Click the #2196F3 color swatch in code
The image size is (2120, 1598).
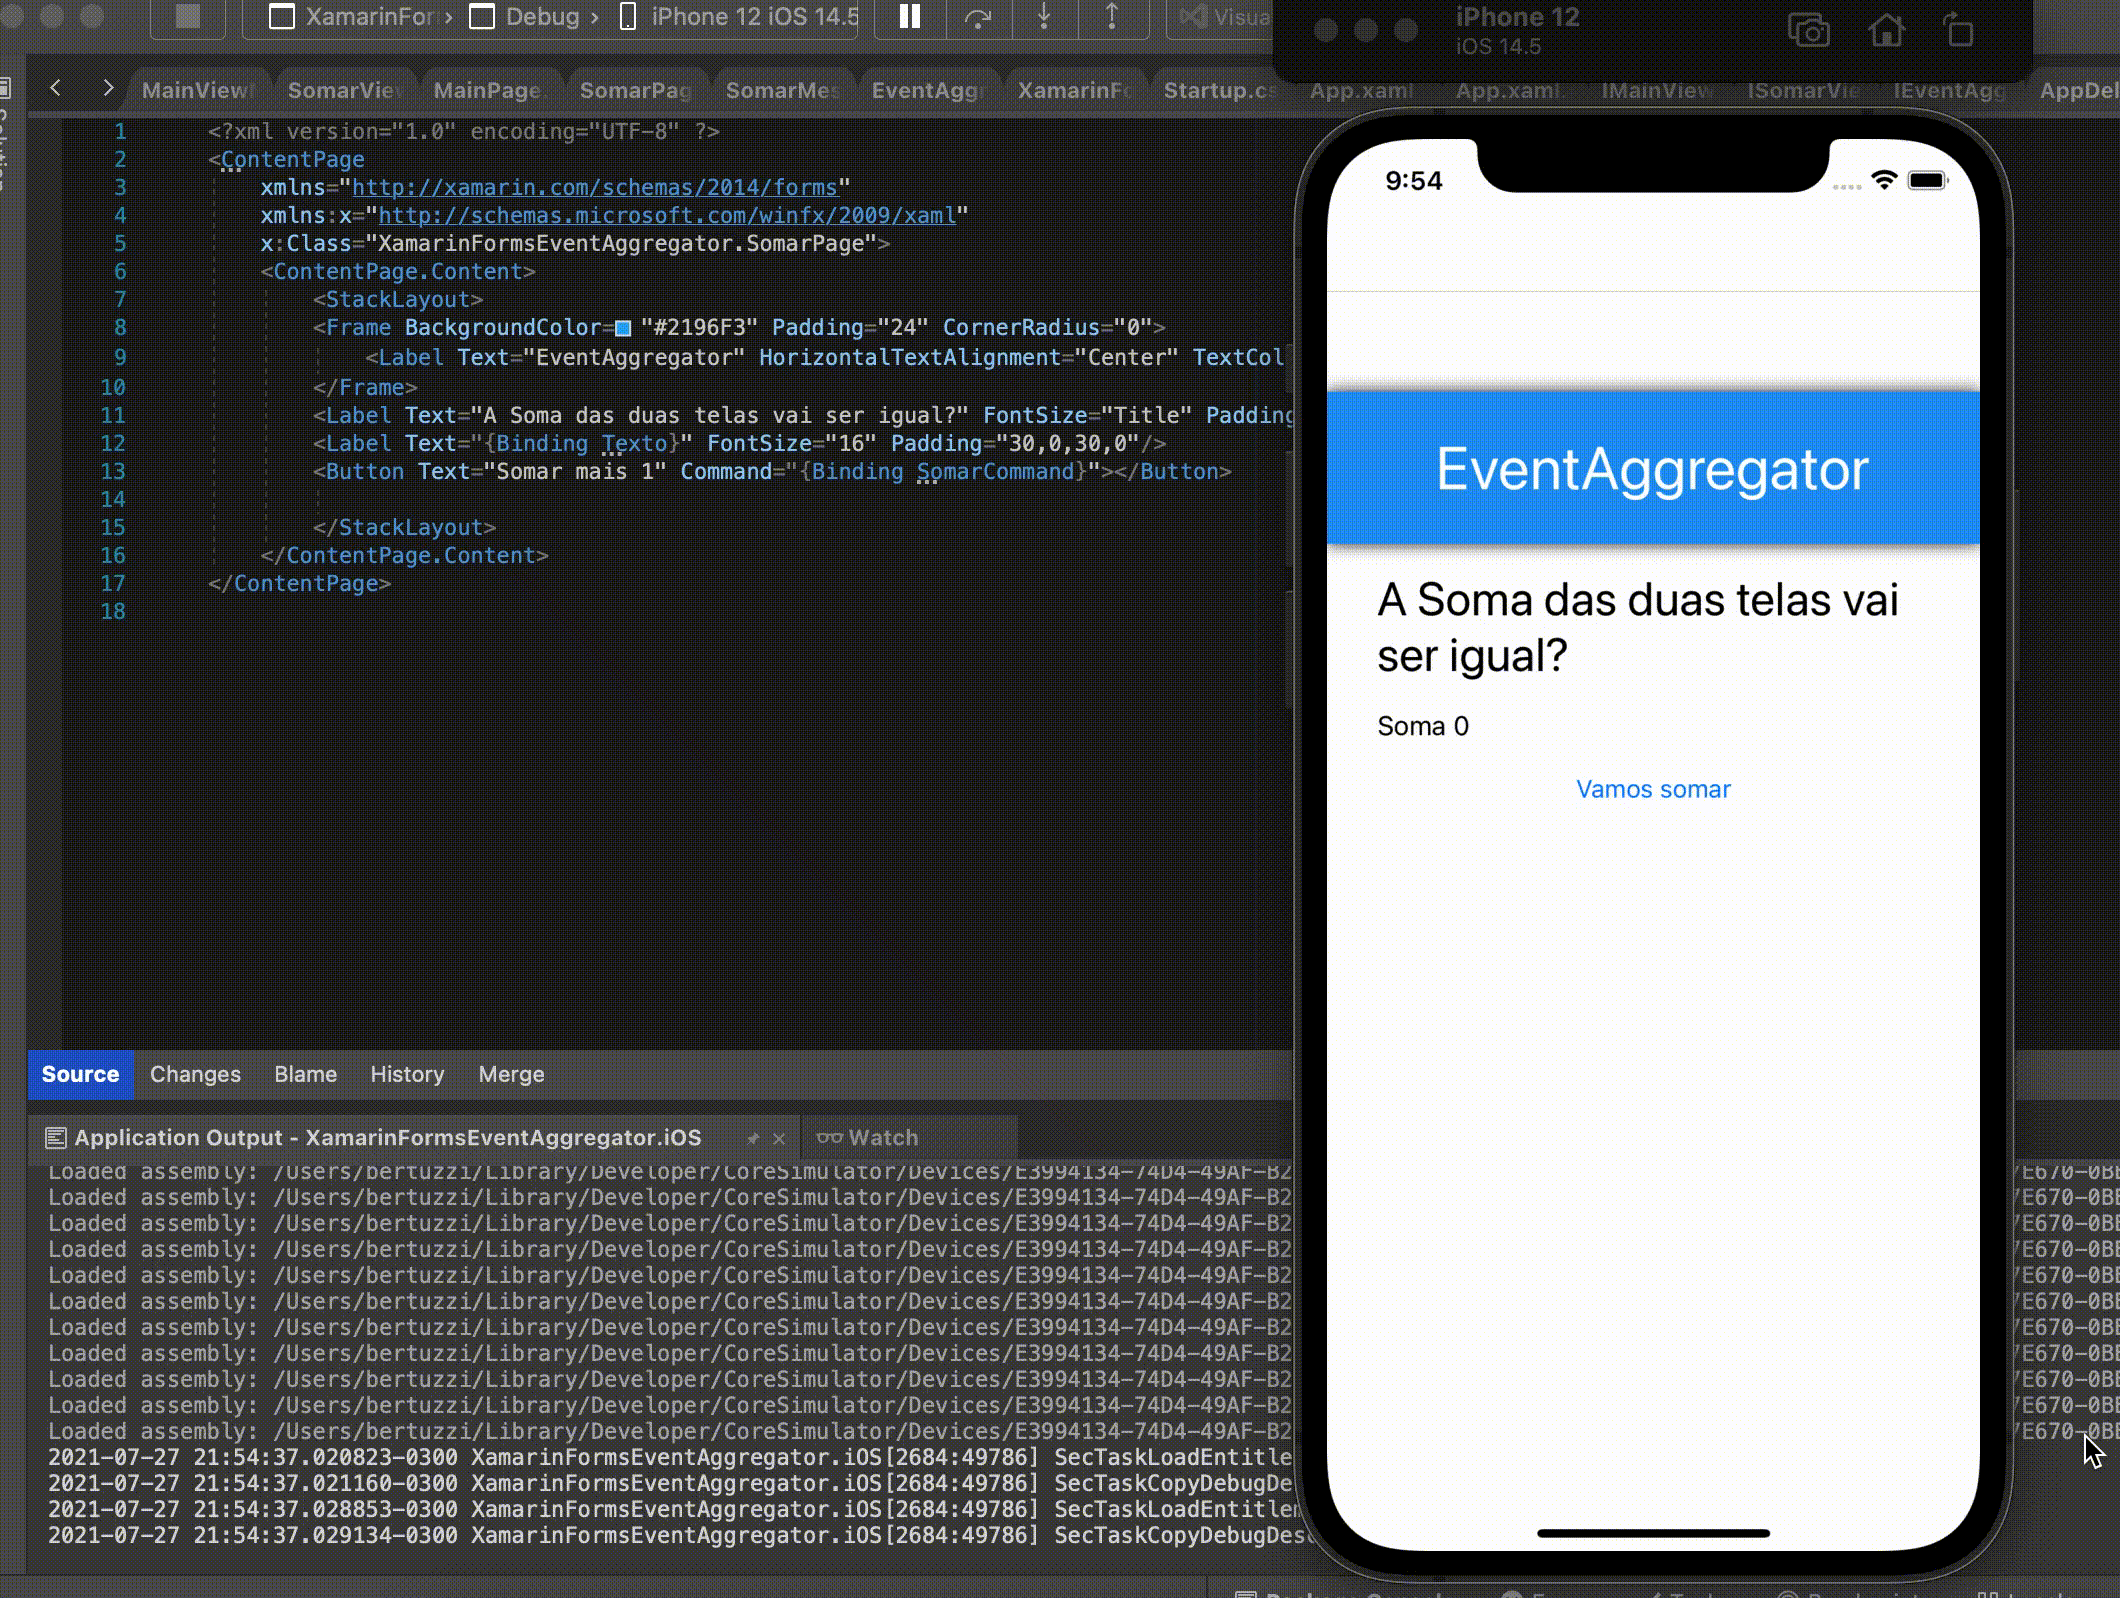623,328
